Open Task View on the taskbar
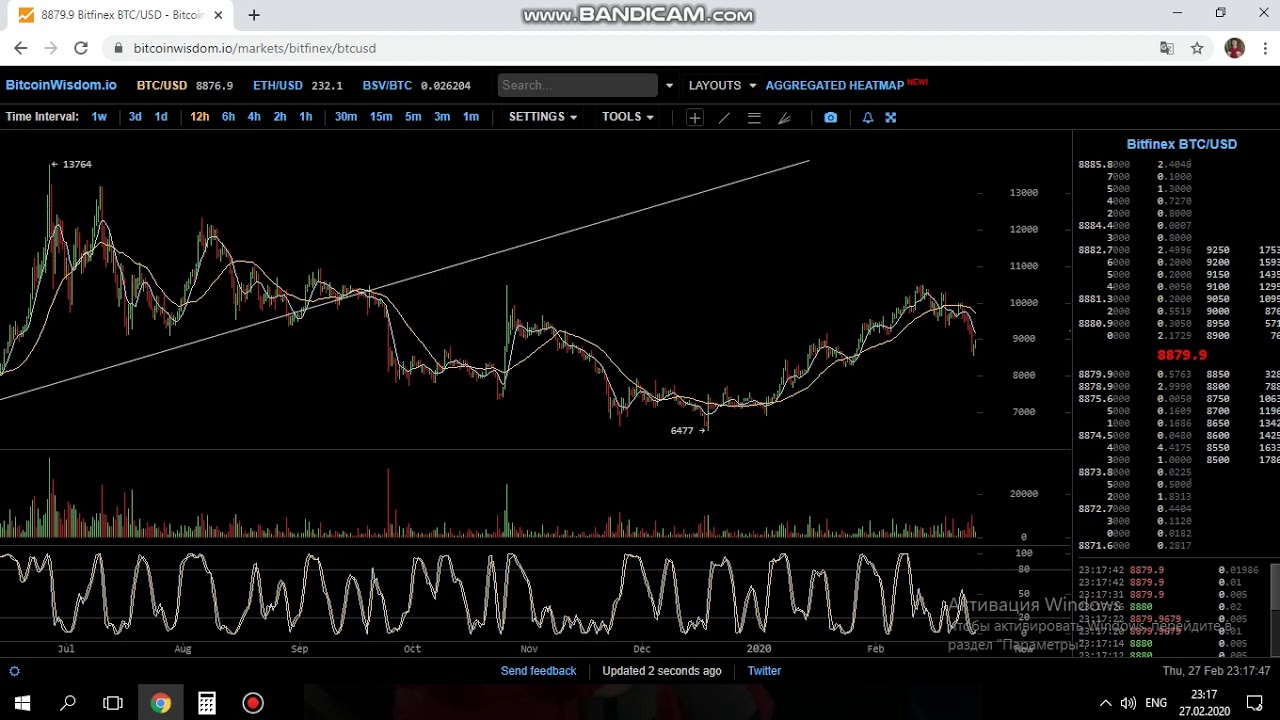Image resolution: width=1280 pixels, height=720 pixels. (113, 703)
